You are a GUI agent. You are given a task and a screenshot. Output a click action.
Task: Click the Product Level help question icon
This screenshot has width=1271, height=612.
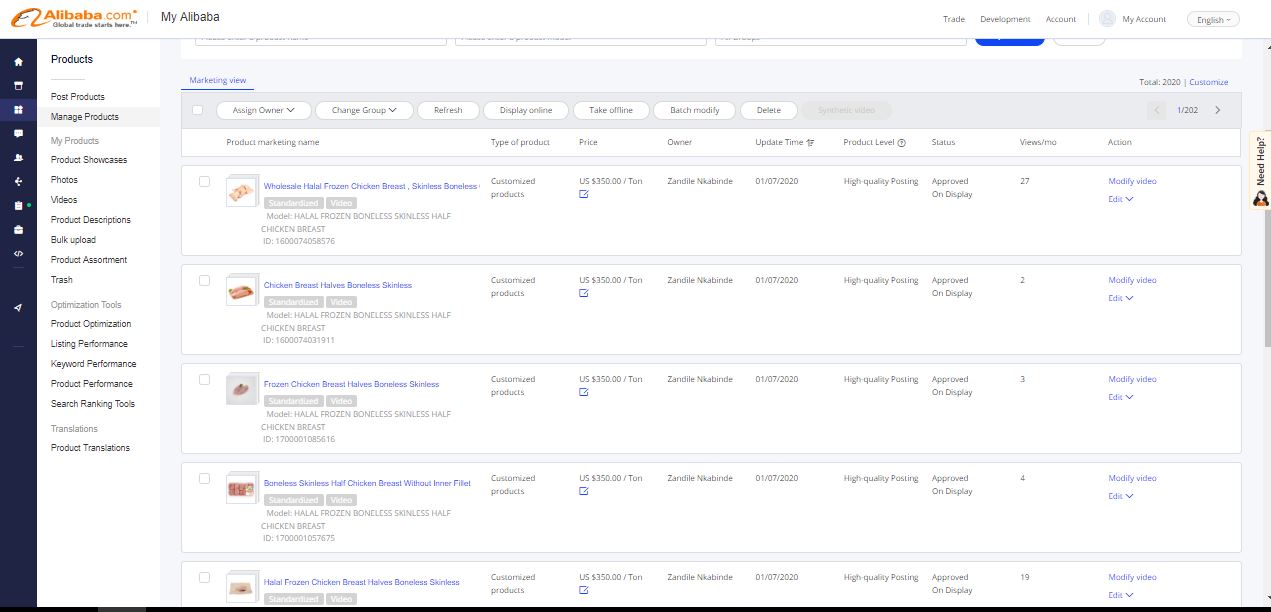[901, 143]
